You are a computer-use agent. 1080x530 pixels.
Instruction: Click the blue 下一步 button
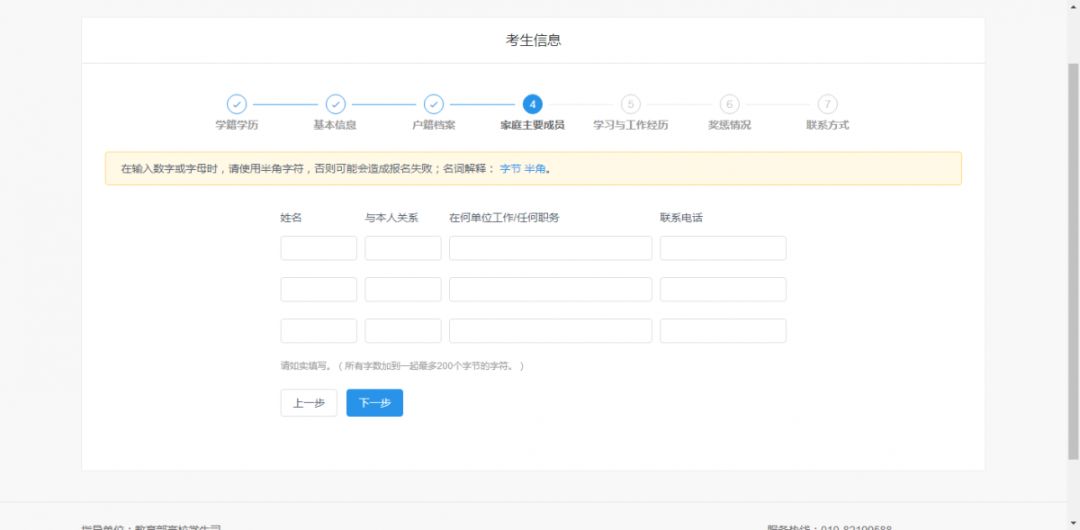pyautogui.click(x=375, y=403)
